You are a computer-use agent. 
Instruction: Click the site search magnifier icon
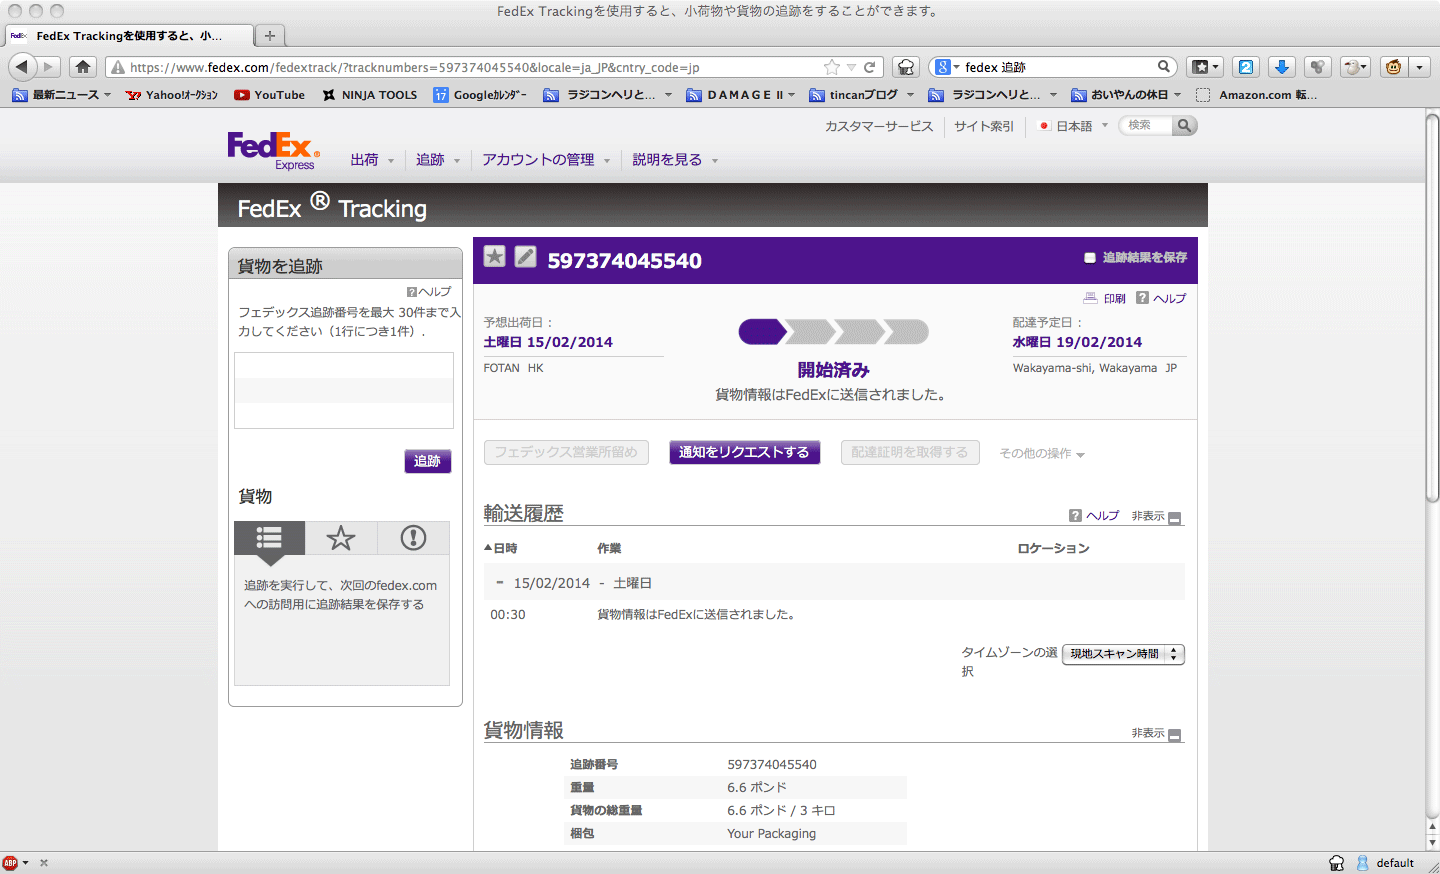point(1184,126)
